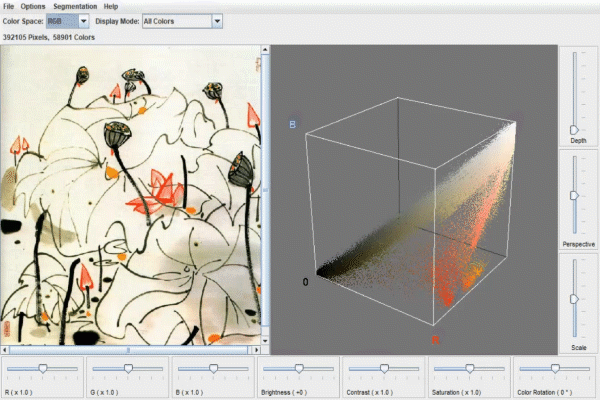This screenshot has width=600, height=400.
Task: Click the Scale slider handle
Action: click(574, 299)
